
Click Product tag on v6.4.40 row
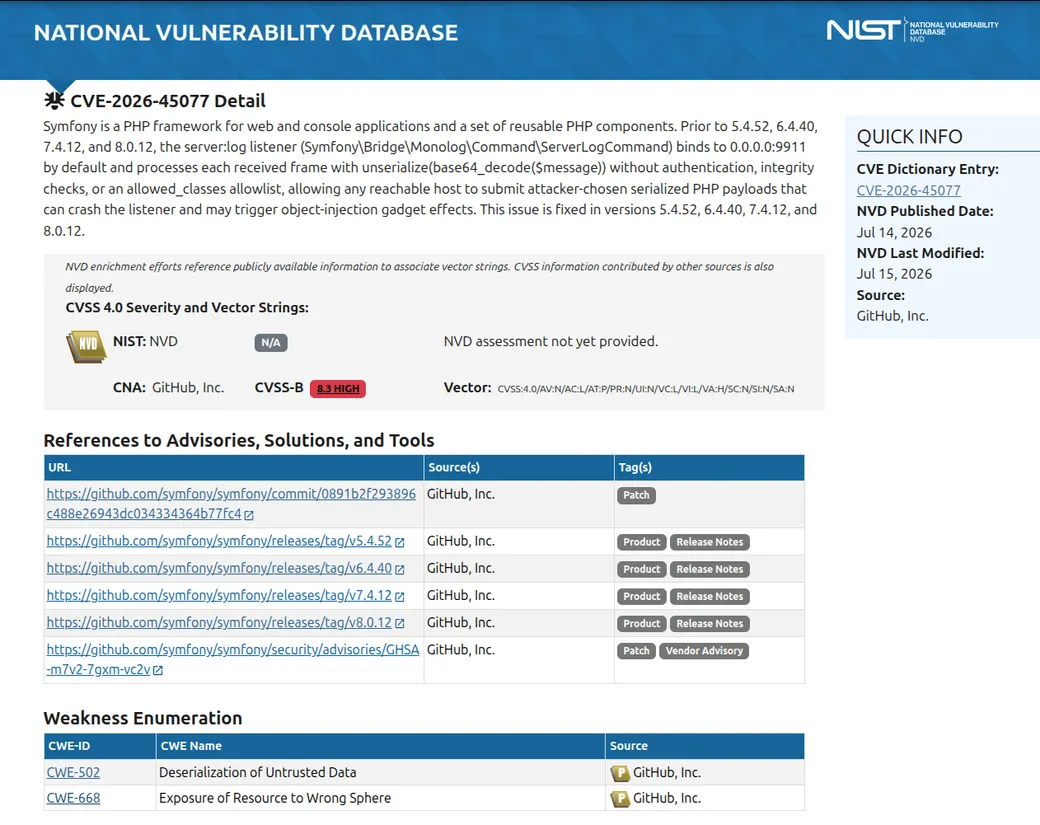(x=641, y=570)
